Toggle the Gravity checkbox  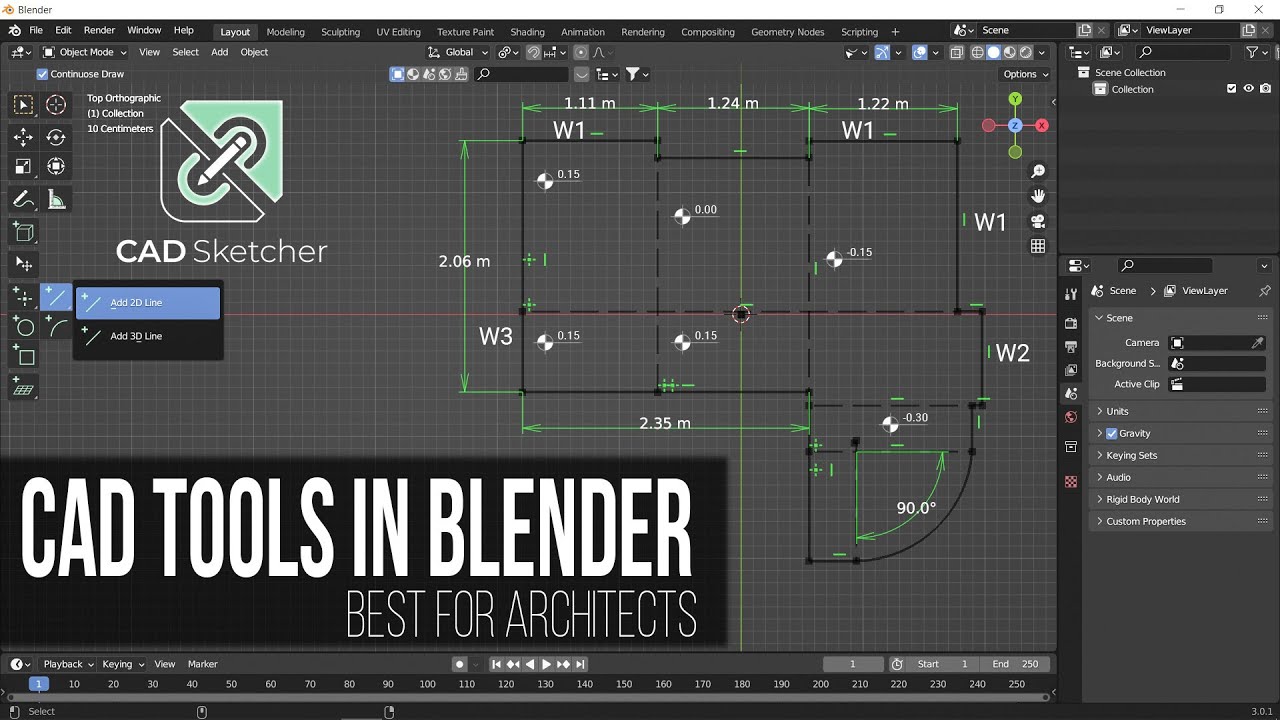point(1111,433)
